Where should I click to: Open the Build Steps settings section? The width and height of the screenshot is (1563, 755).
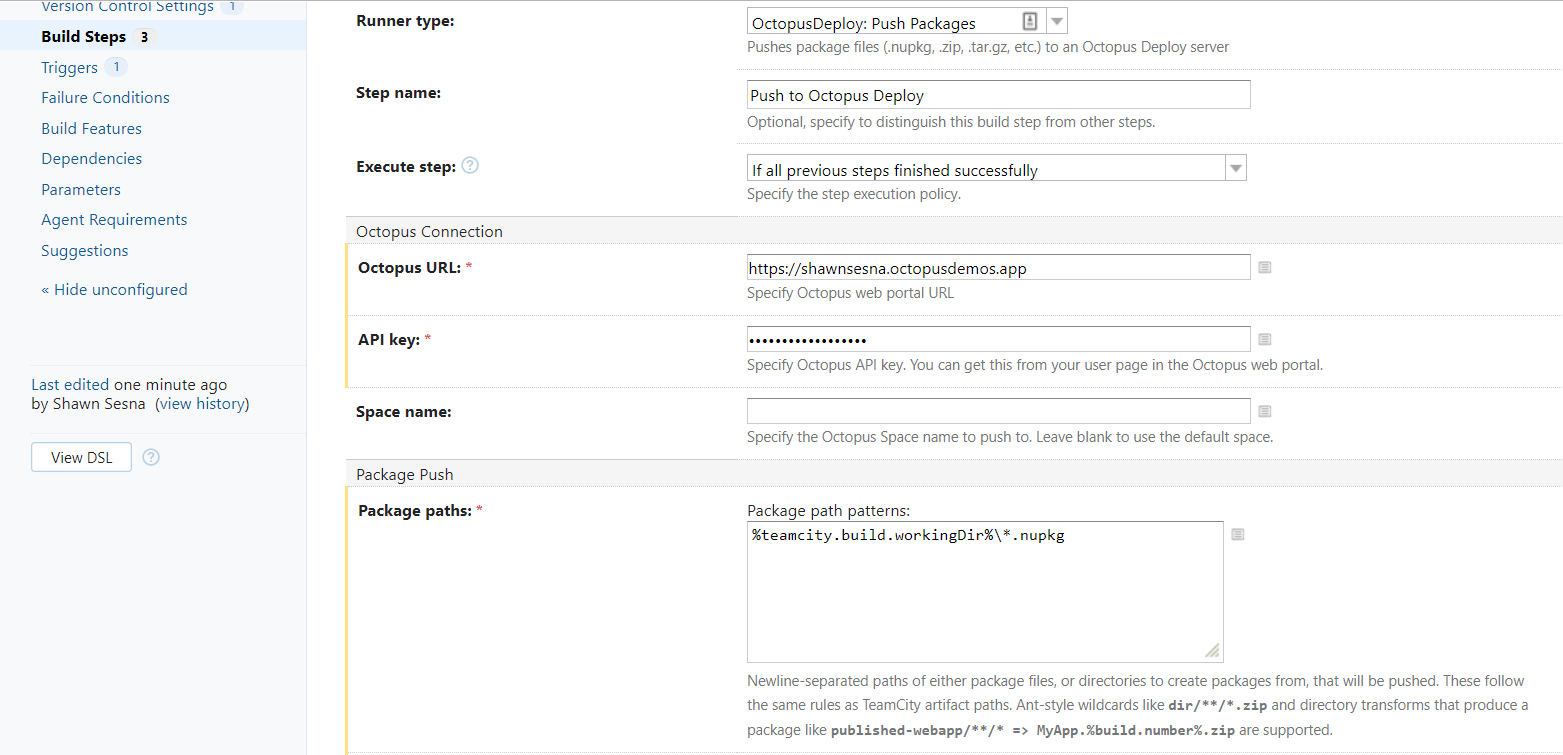click(83, 37)
